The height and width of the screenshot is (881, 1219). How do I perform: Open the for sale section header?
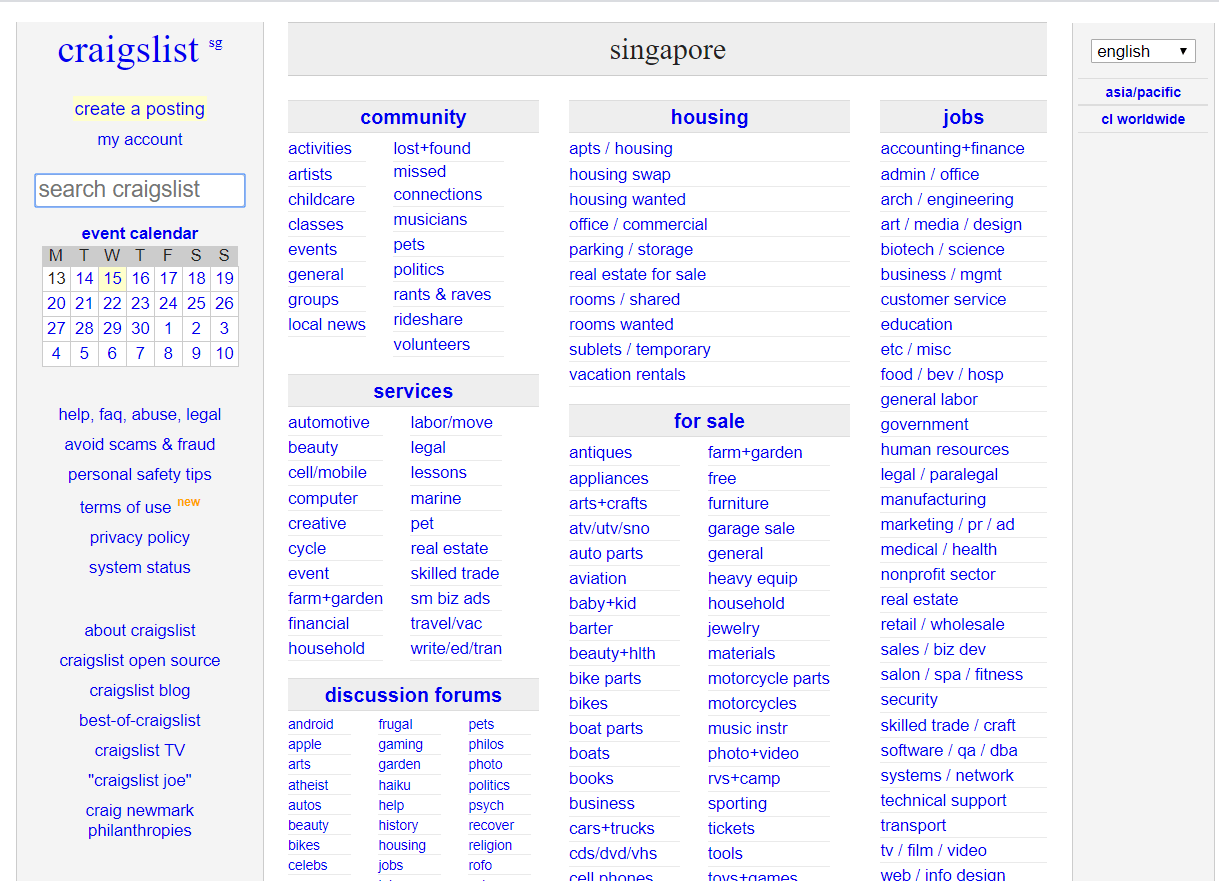(x=709, y=421)
